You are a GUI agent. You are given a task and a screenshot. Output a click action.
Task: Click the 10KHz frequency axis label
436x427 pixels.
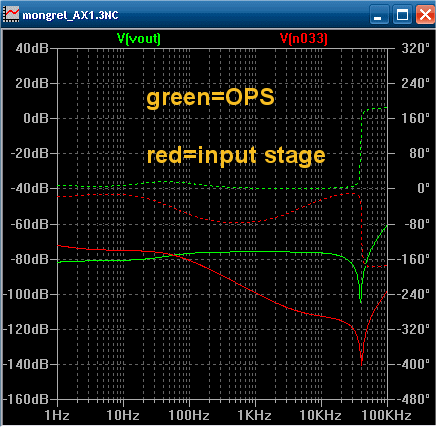(320, 416)
